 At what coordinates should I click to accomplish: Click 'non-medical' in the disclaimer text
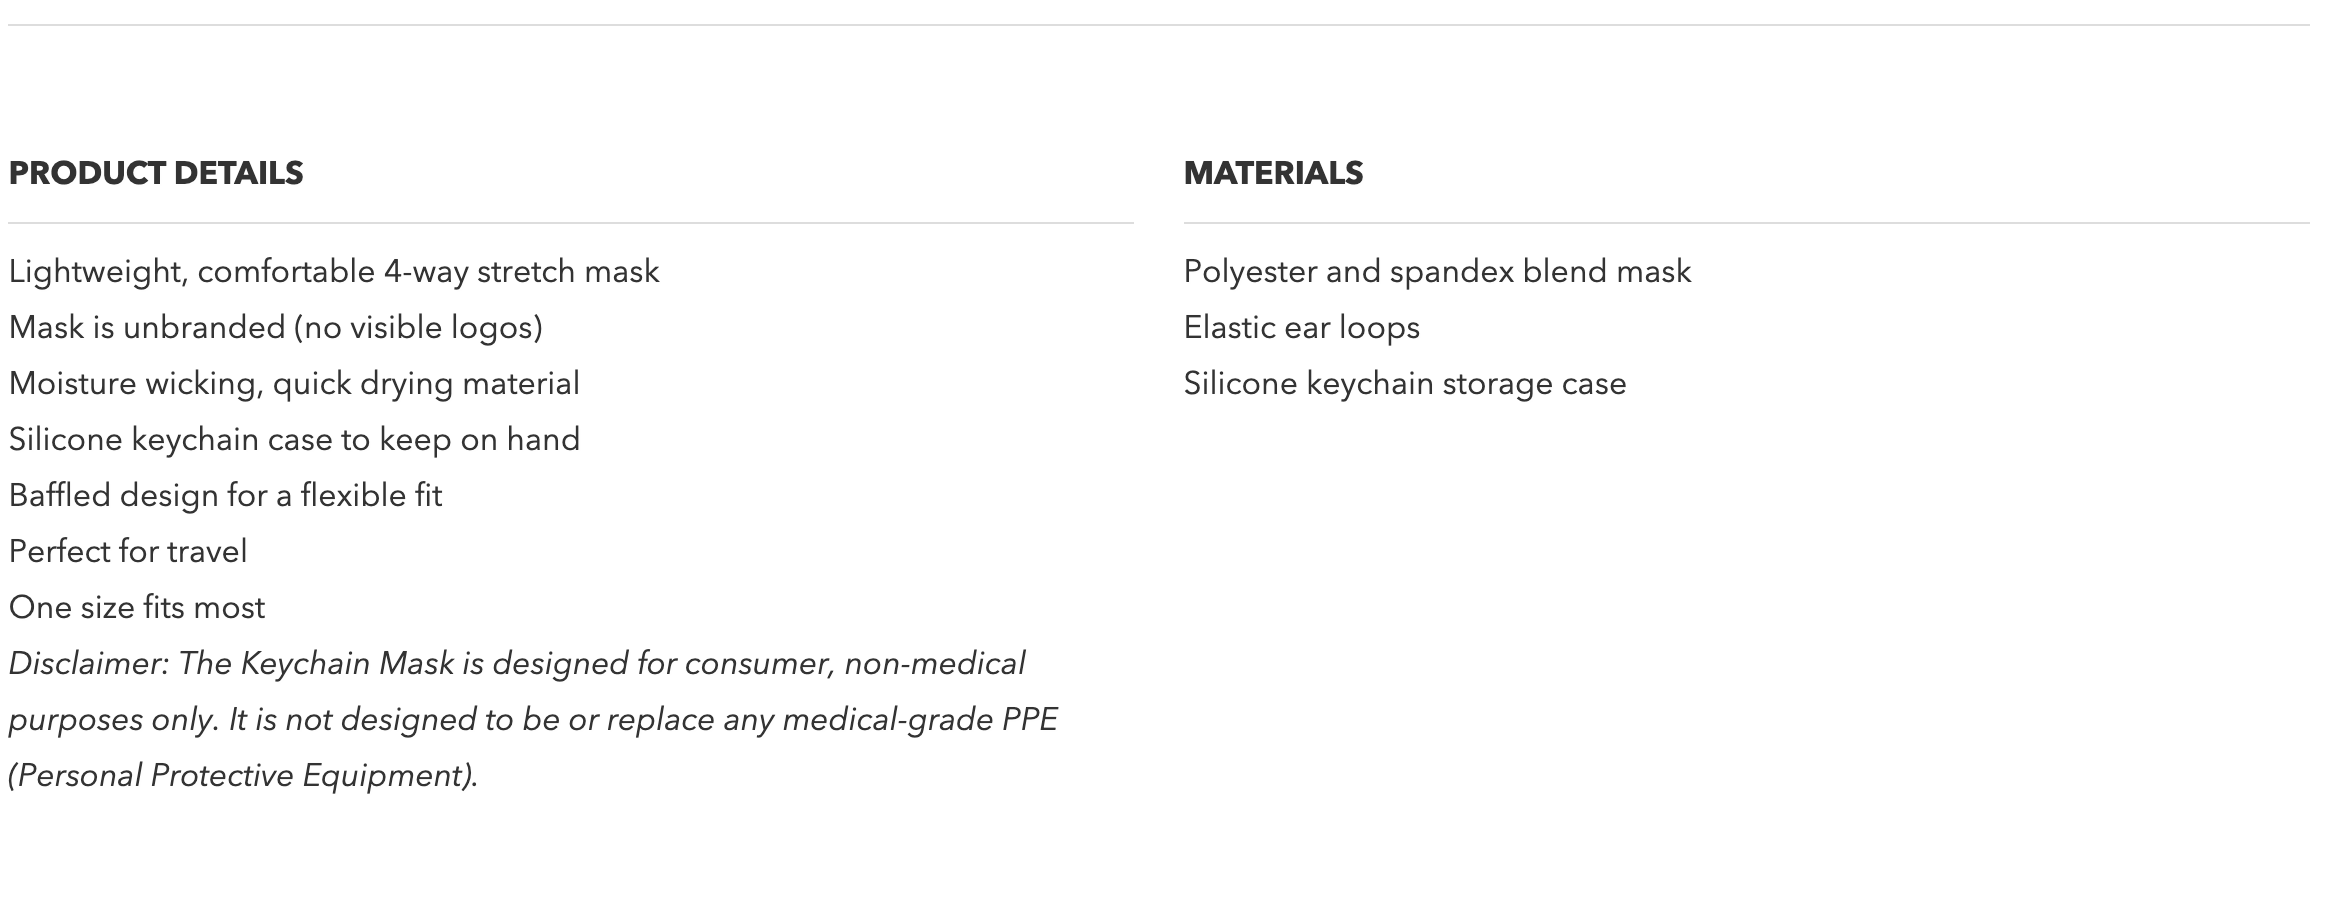[934, 664]
